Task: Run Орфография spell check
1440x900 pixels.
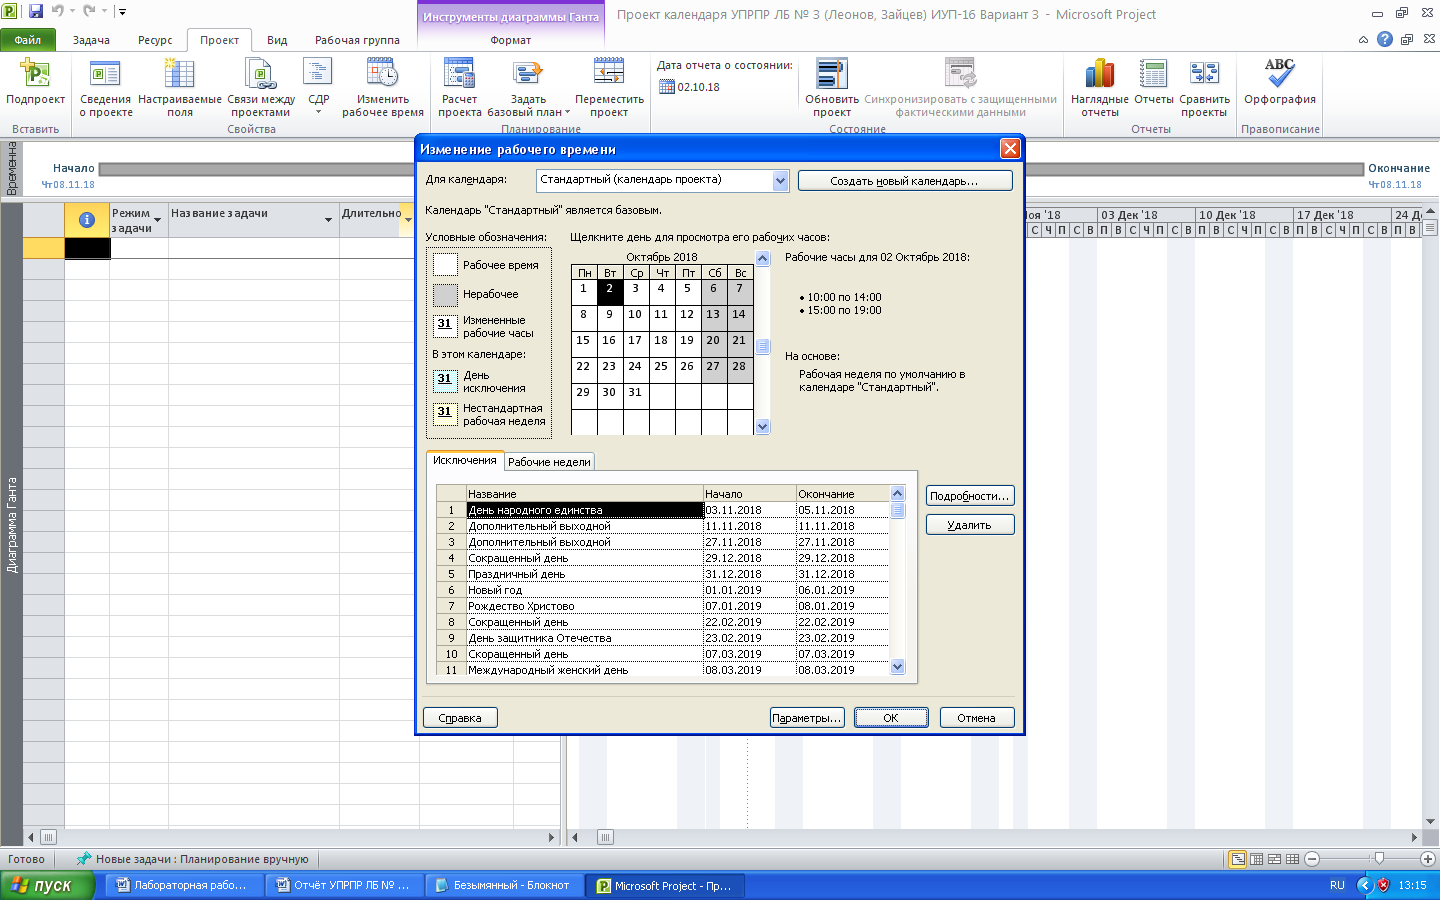Action: pyautogui.click(x=1279, y=82)
